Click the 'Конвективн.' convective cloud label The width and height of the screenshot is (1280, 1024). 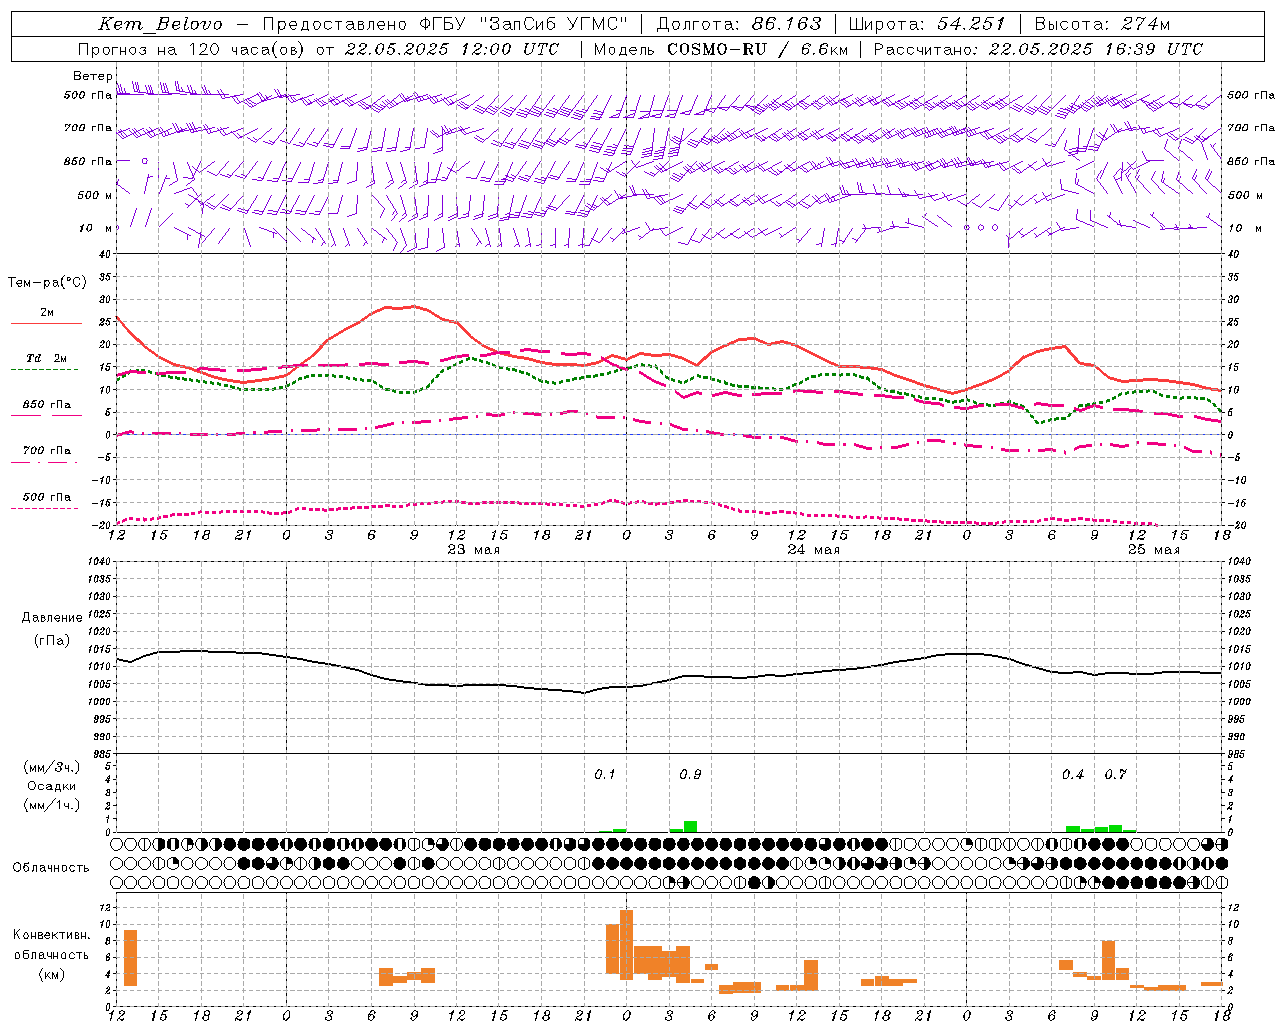tap(51, 935)
